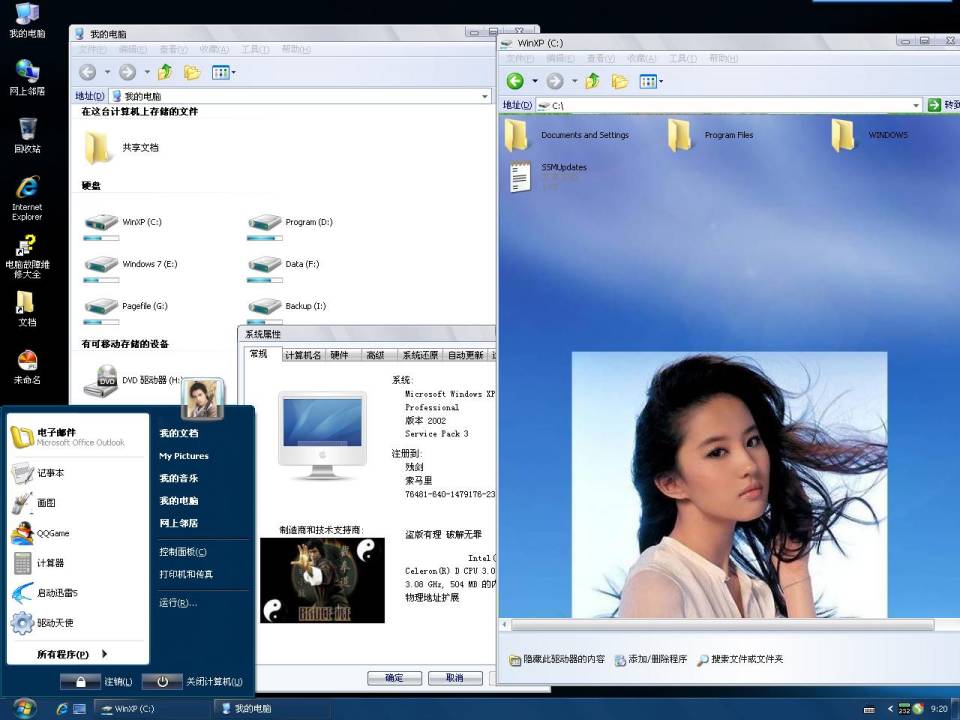This screenshot has height=720, width=960.
Task: Expand 所有程序 in Start menu
Action: point(72,654)
